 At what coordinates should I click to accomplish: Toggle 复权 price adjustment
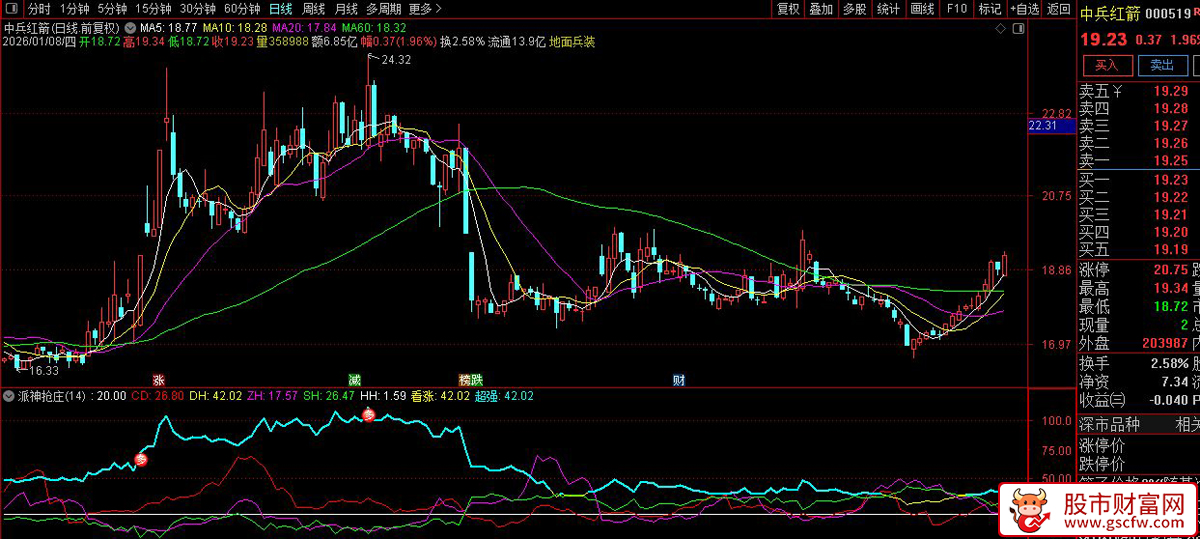coord(788,9)
